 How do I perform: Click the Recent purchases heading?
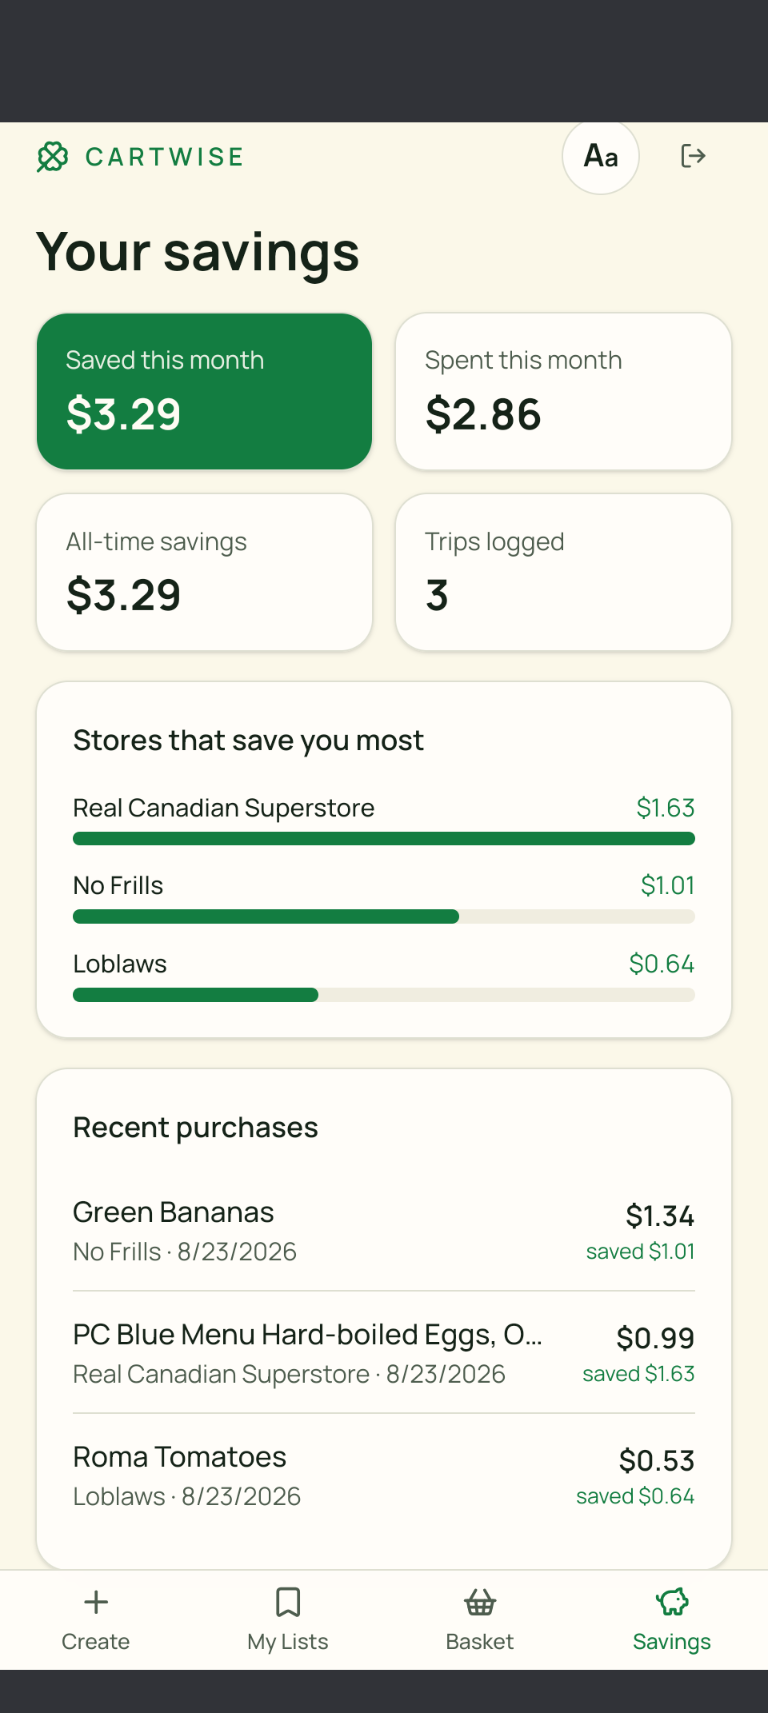pos(196,1128)
